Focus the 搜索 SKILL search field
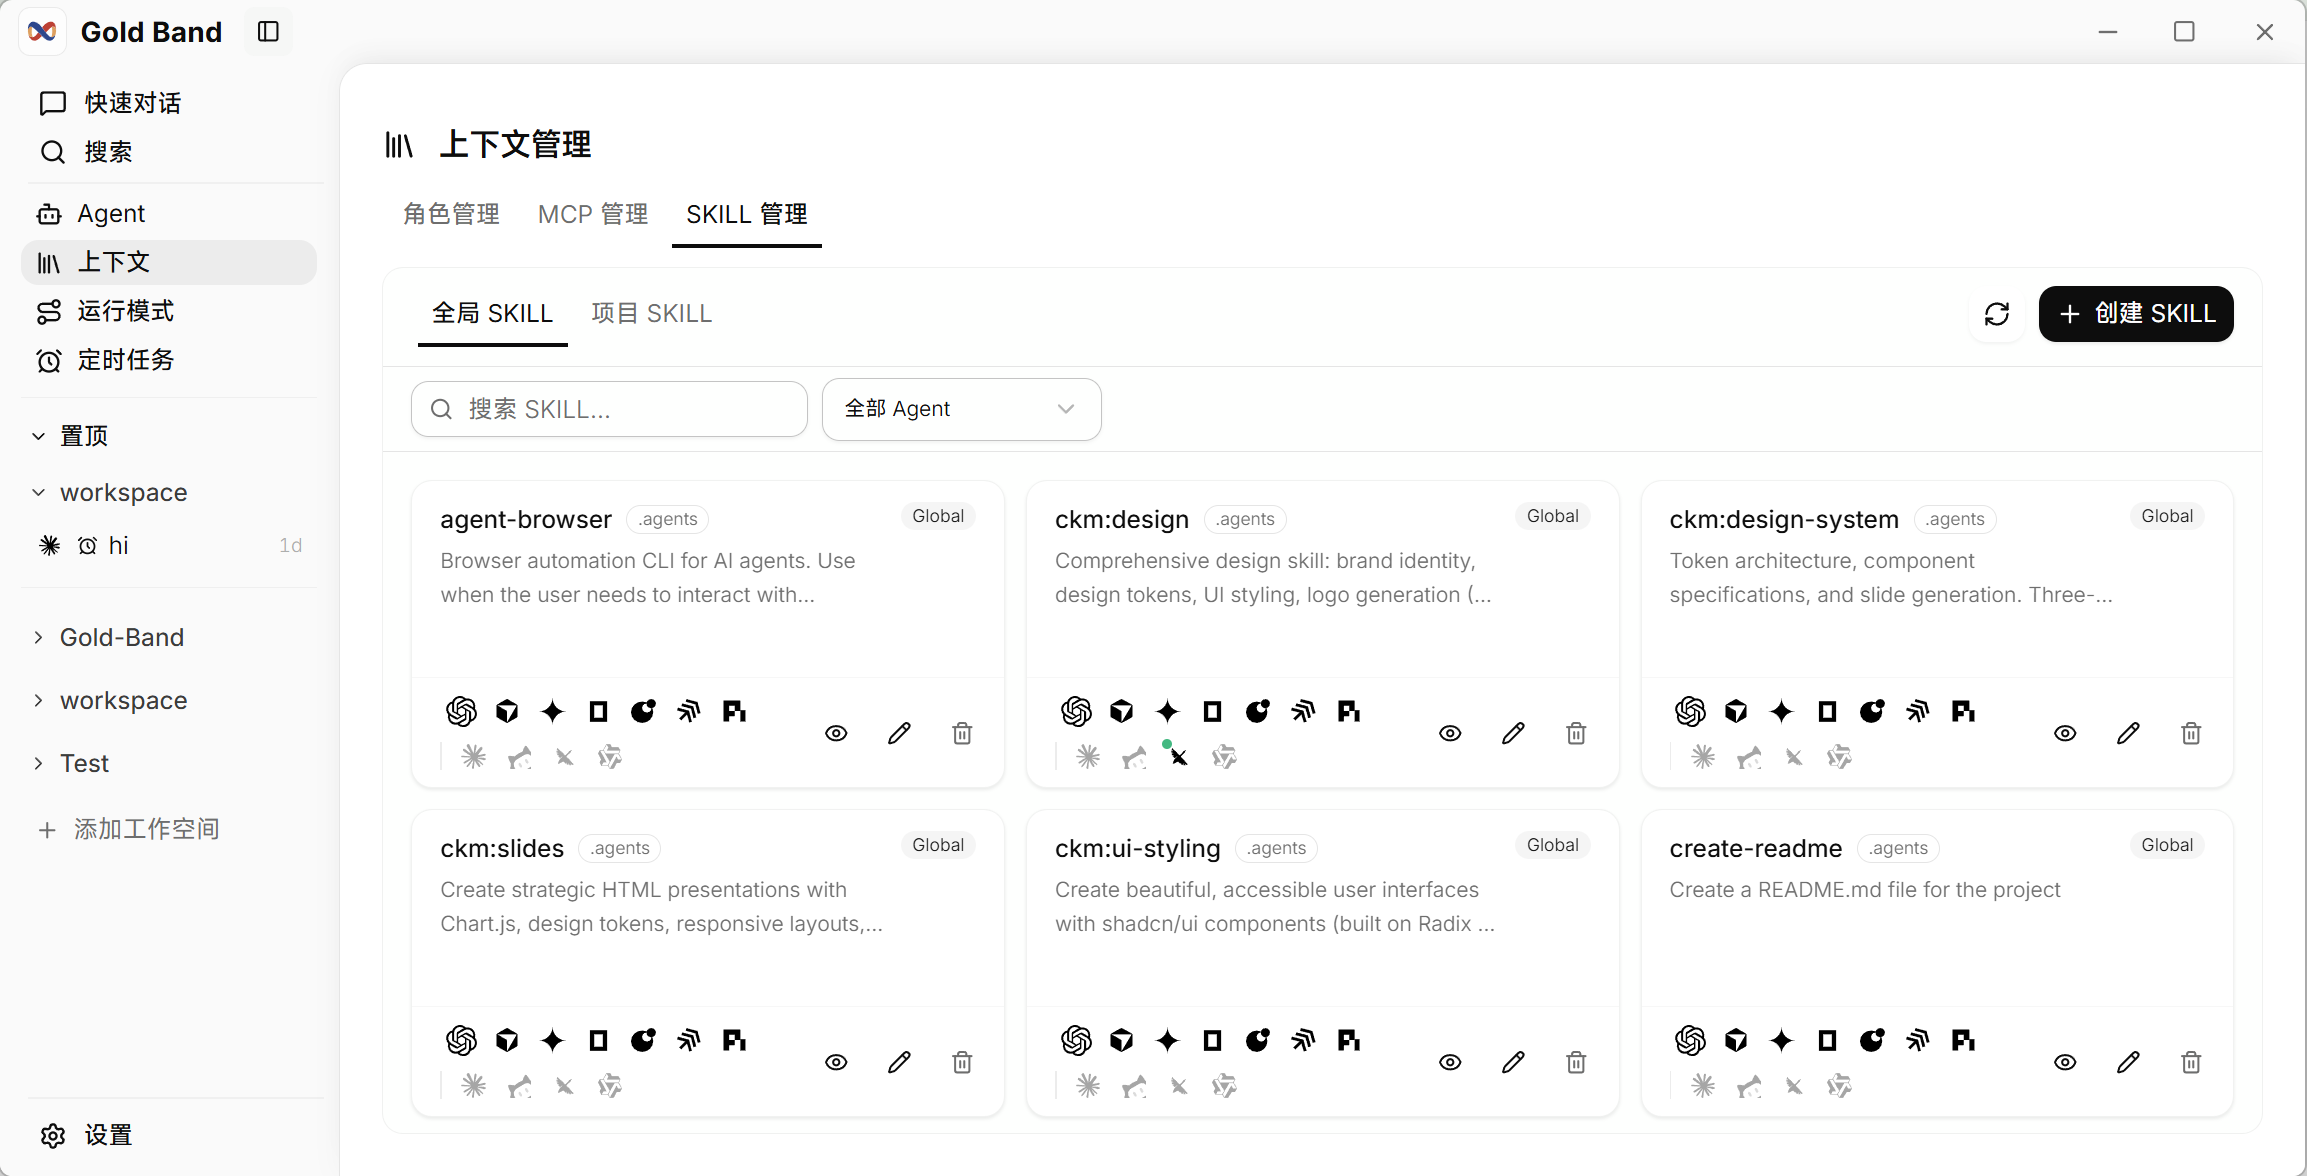The image size is (2307, 1176). 609,409
